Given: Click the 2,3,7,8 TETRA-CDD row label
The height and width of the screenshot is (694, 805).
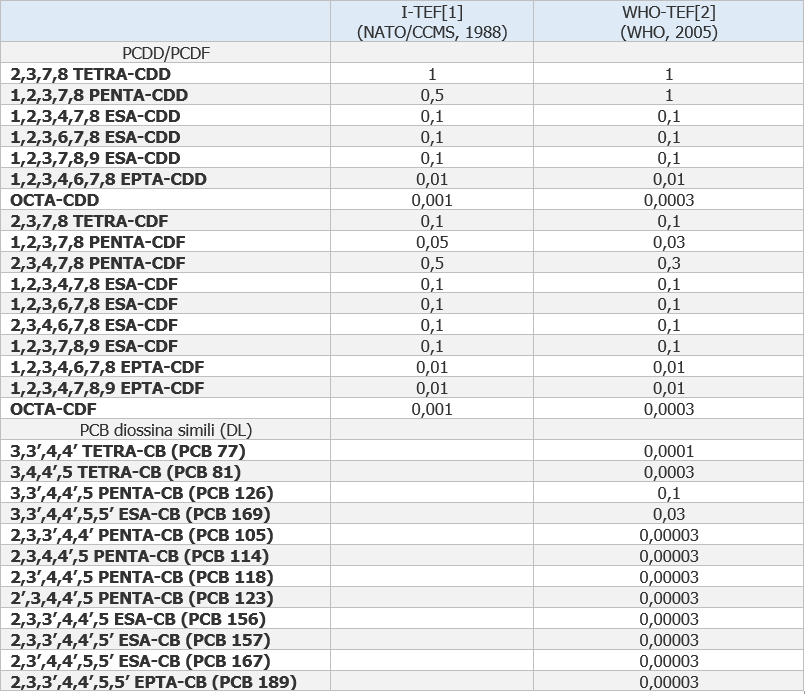Looking at the screenshot, I should (91, 74).
